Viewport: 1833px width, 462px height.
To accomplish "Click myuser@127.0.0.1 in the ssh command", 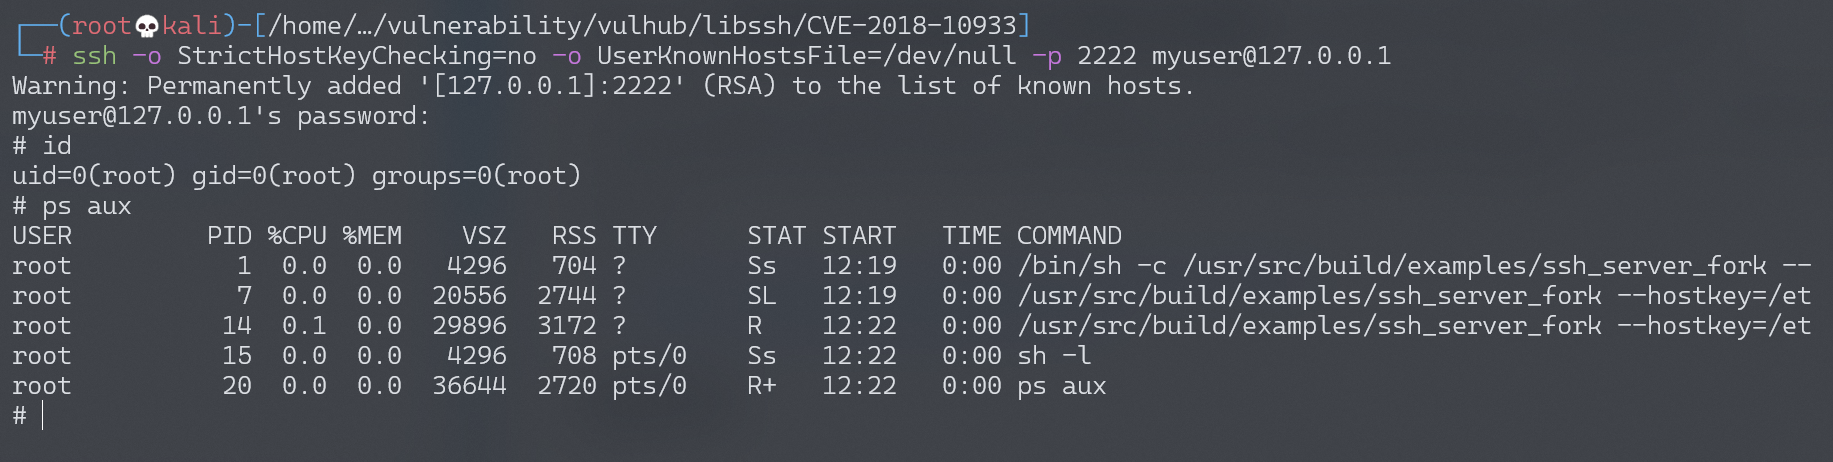I will tap(1270, 56).
